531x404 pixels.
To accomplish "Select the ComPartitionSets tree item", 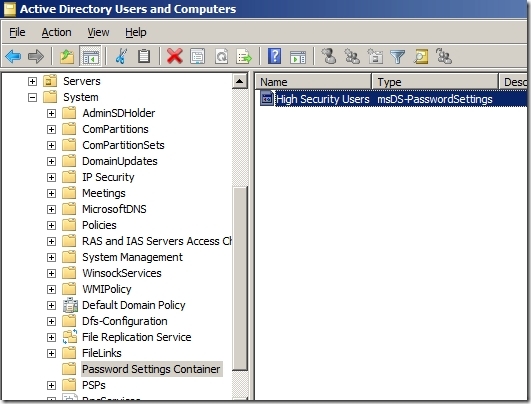I will coord(123,145).
